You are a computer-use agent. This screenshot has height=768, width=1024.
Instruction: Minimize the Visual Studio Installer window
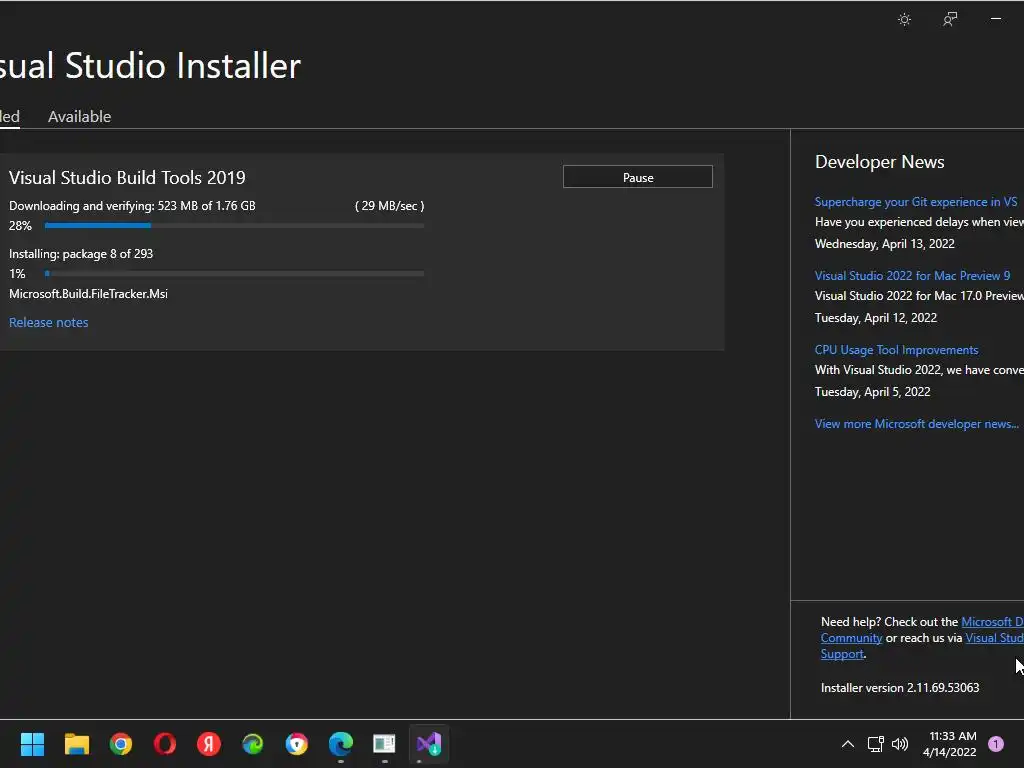pyautogui.click(x=996, y=19)
